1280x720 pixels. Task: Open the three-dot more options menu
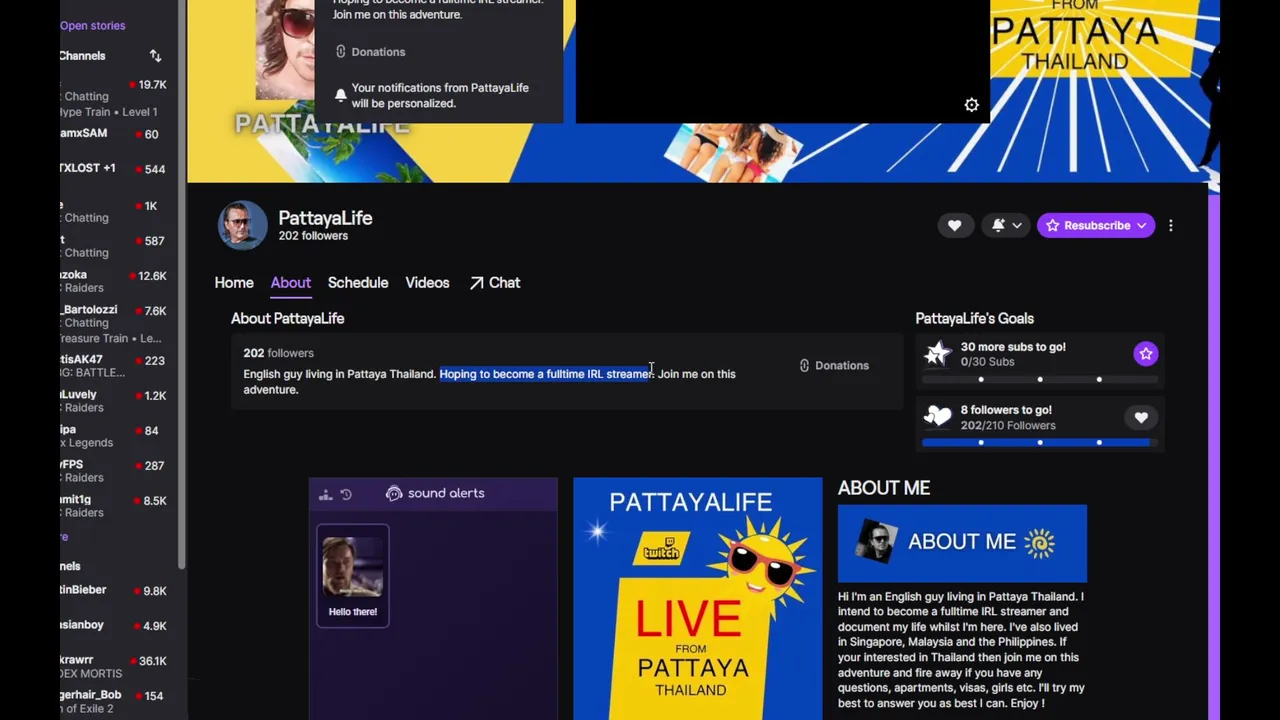point(1171,226)
